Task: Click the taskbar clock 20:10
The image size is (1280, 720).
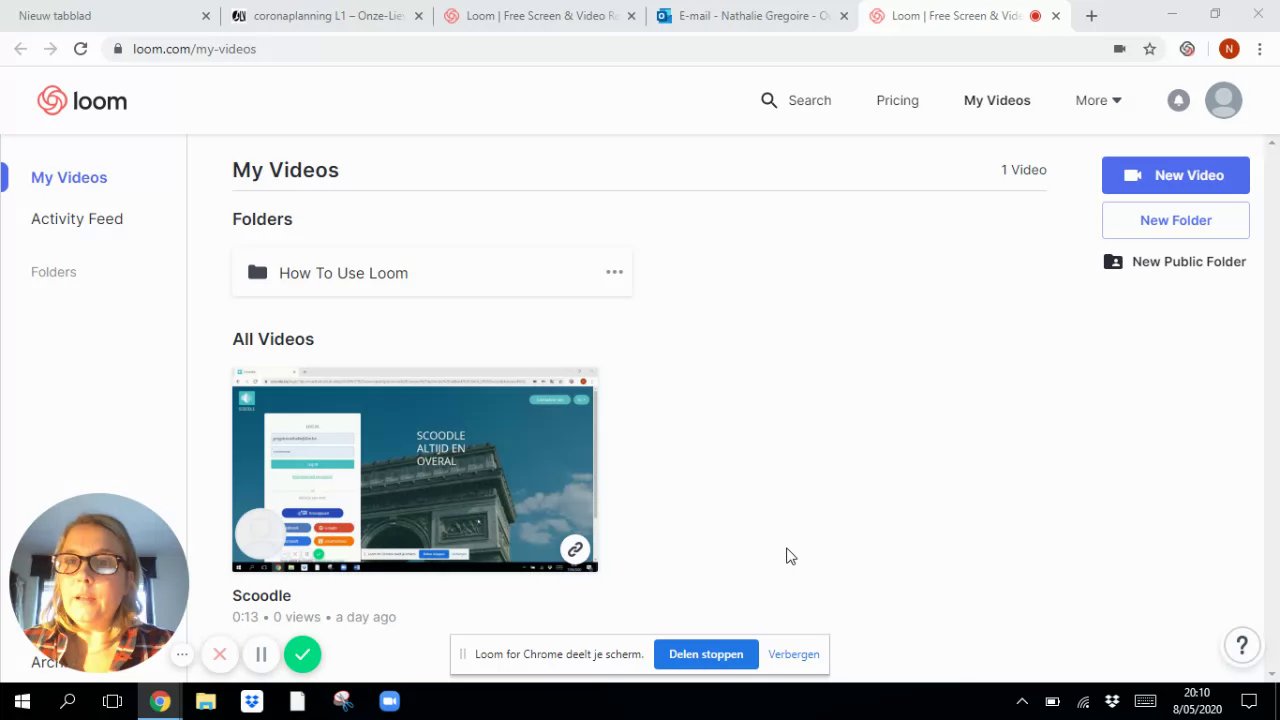Action: pyautogui.click(x=1197, y=693)
